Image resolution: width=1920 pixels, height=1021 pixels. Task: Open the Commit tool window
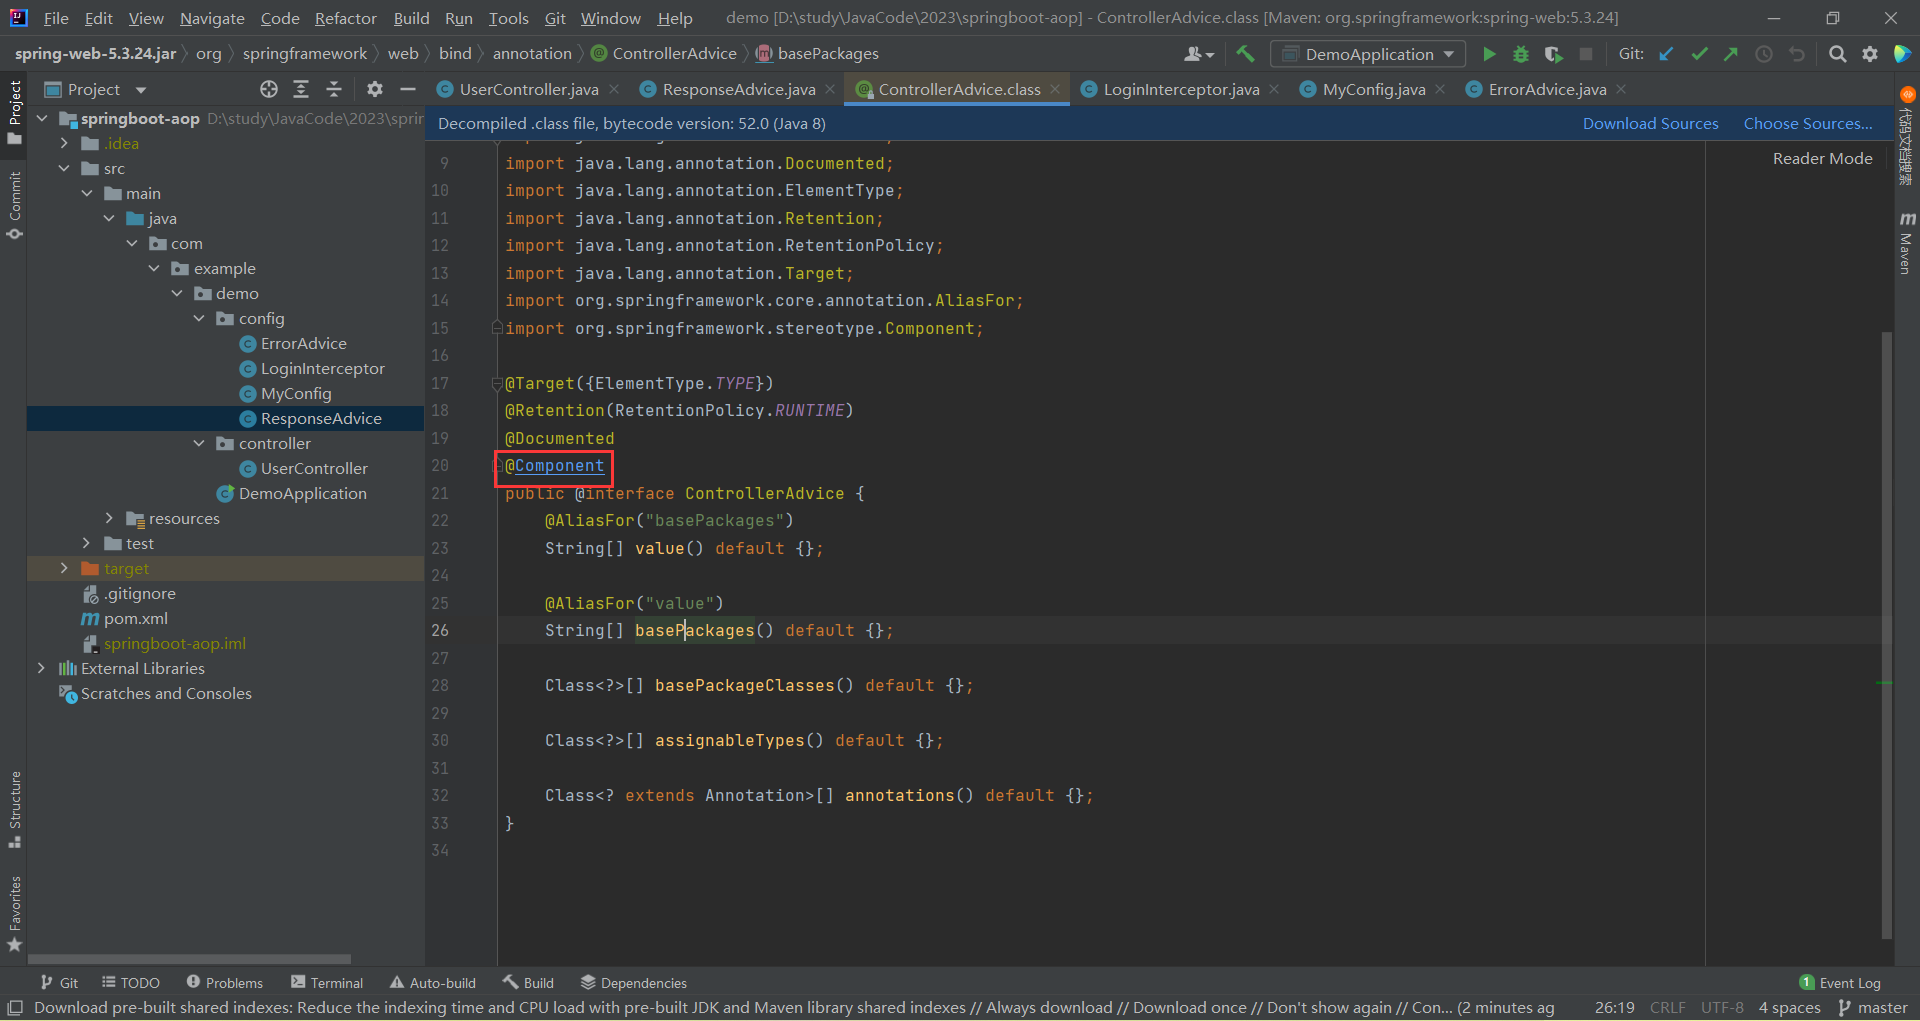(14, 205)
